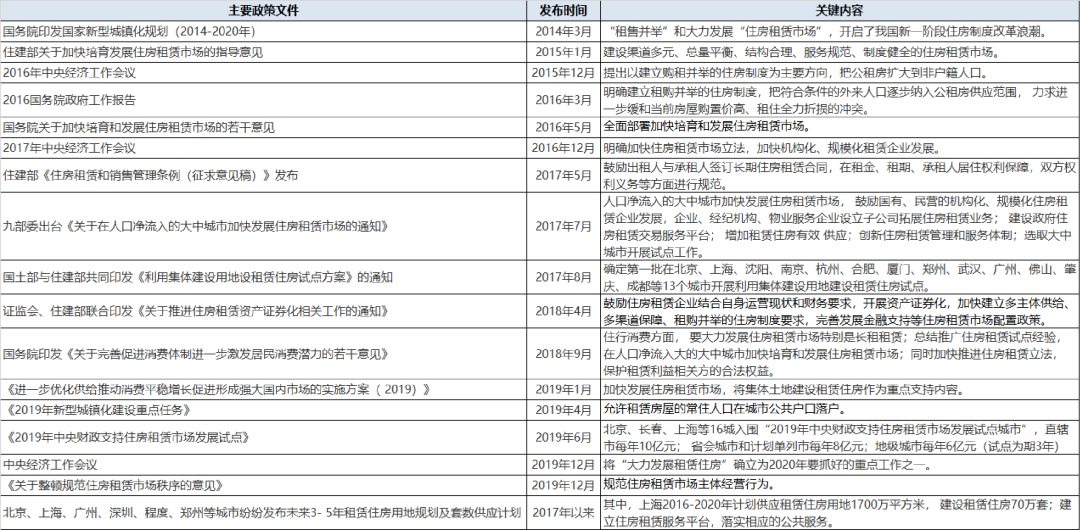Click content cell 北京、长春、上海等16城入围
The width and height of the screenshot is (1080, 530).
pos(840,437)
